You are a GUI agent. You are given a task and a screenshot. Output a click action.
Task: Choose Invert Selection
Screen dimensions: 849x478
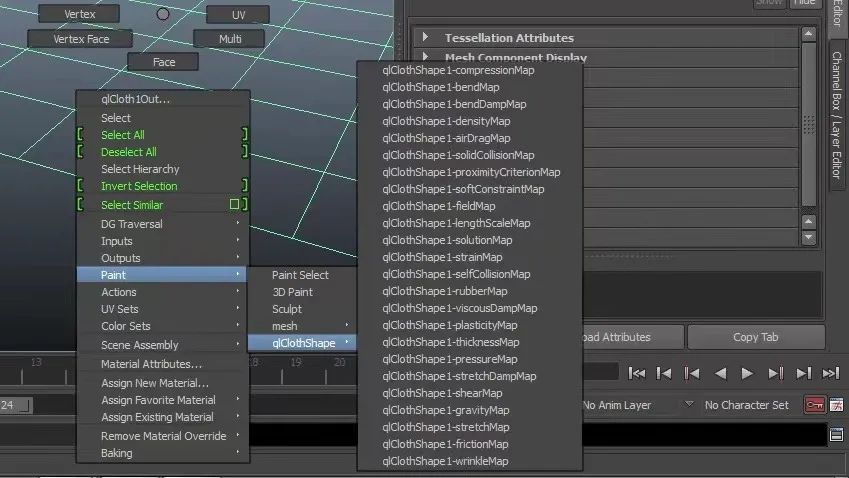coord(163,186)
